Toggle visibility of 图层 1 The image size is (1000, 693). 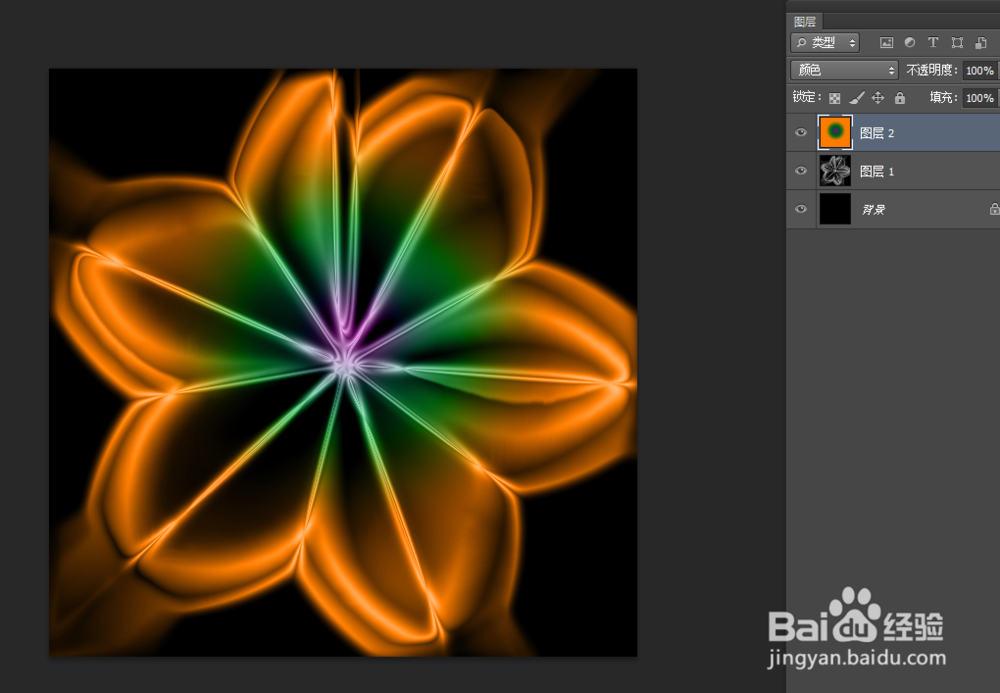800,171
